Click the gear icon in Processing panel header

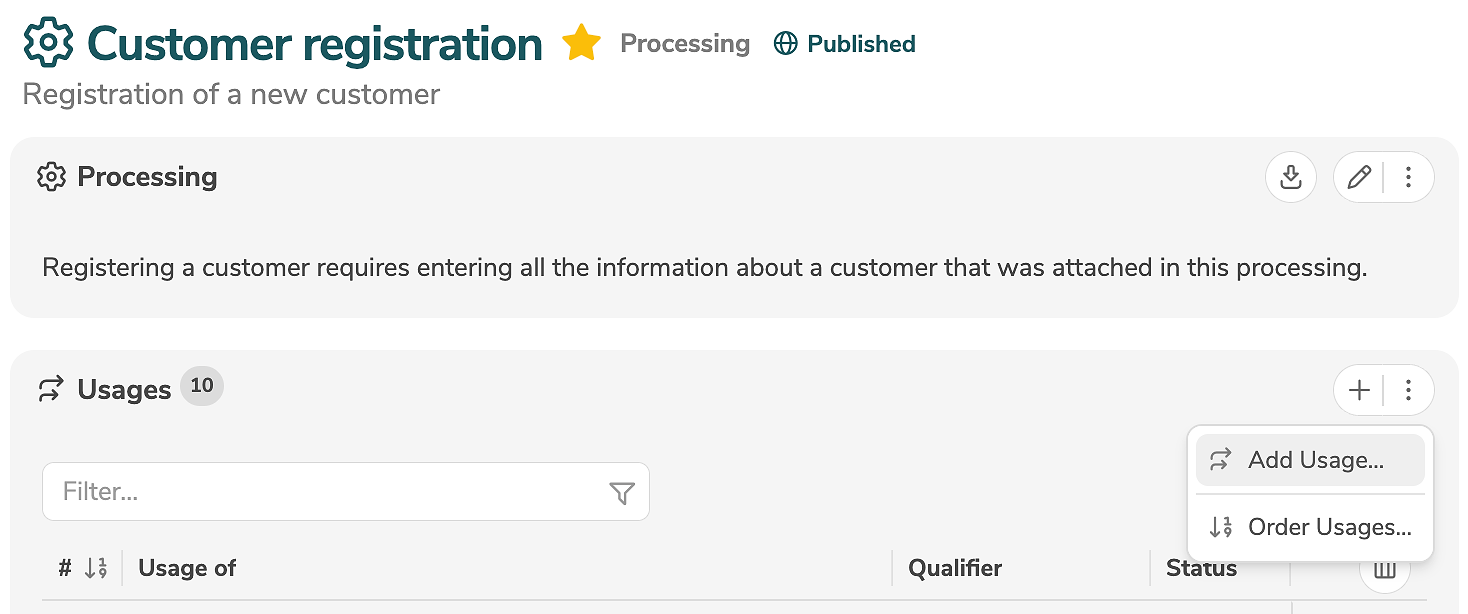[51, 177]
